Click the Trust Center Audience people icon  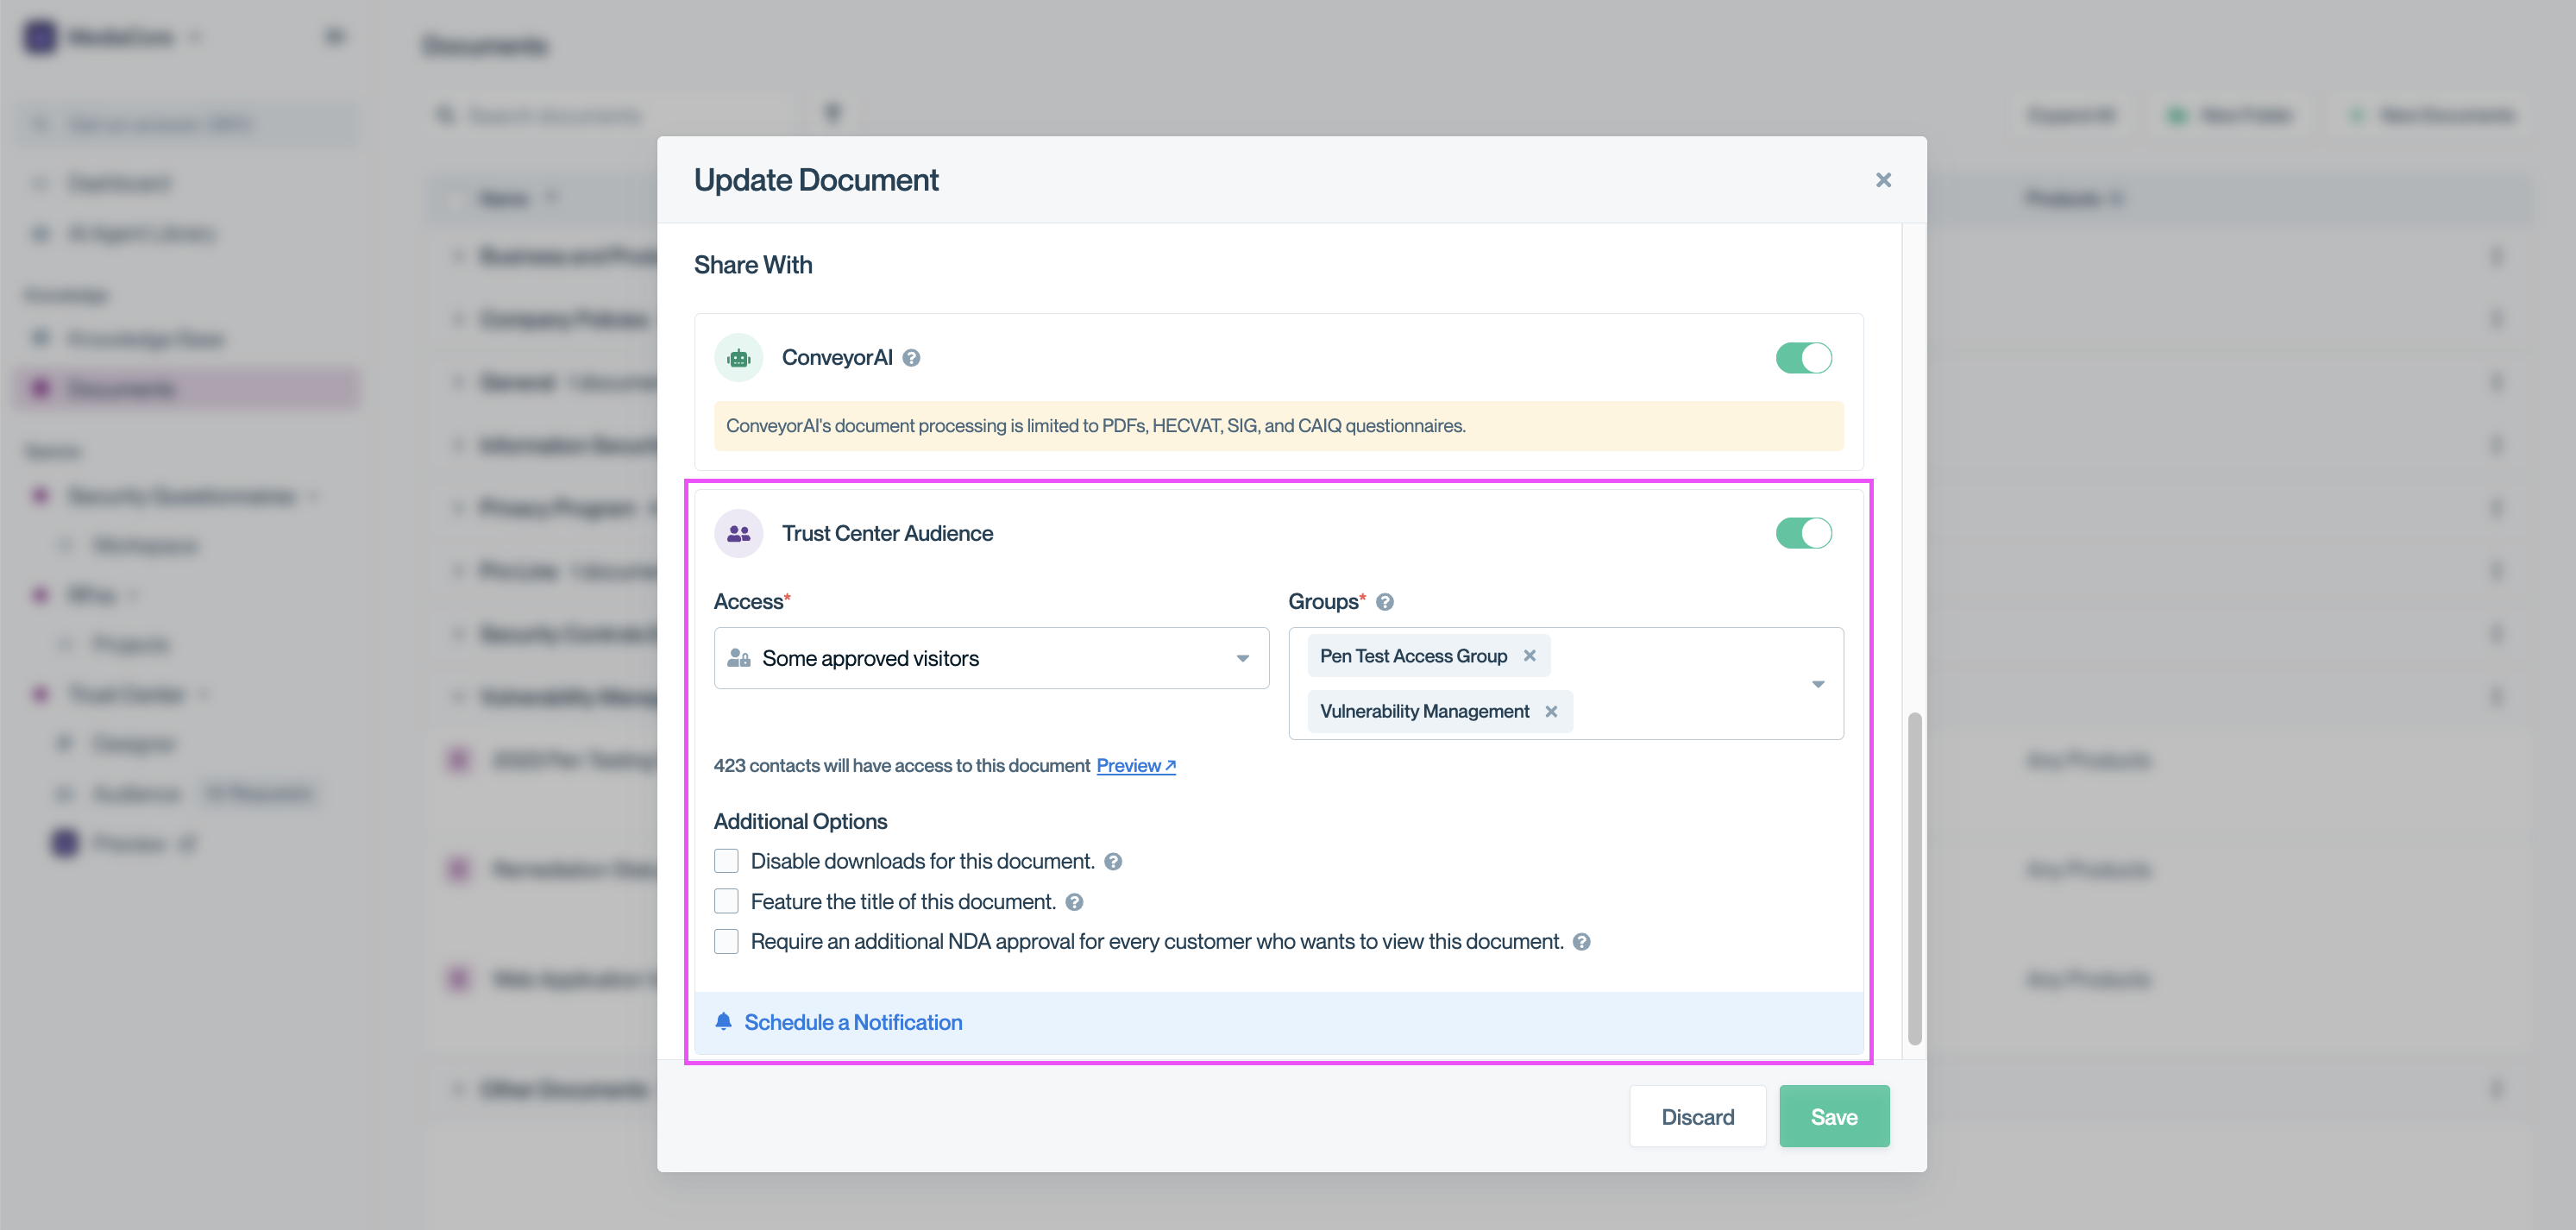(x=739, y=534)
